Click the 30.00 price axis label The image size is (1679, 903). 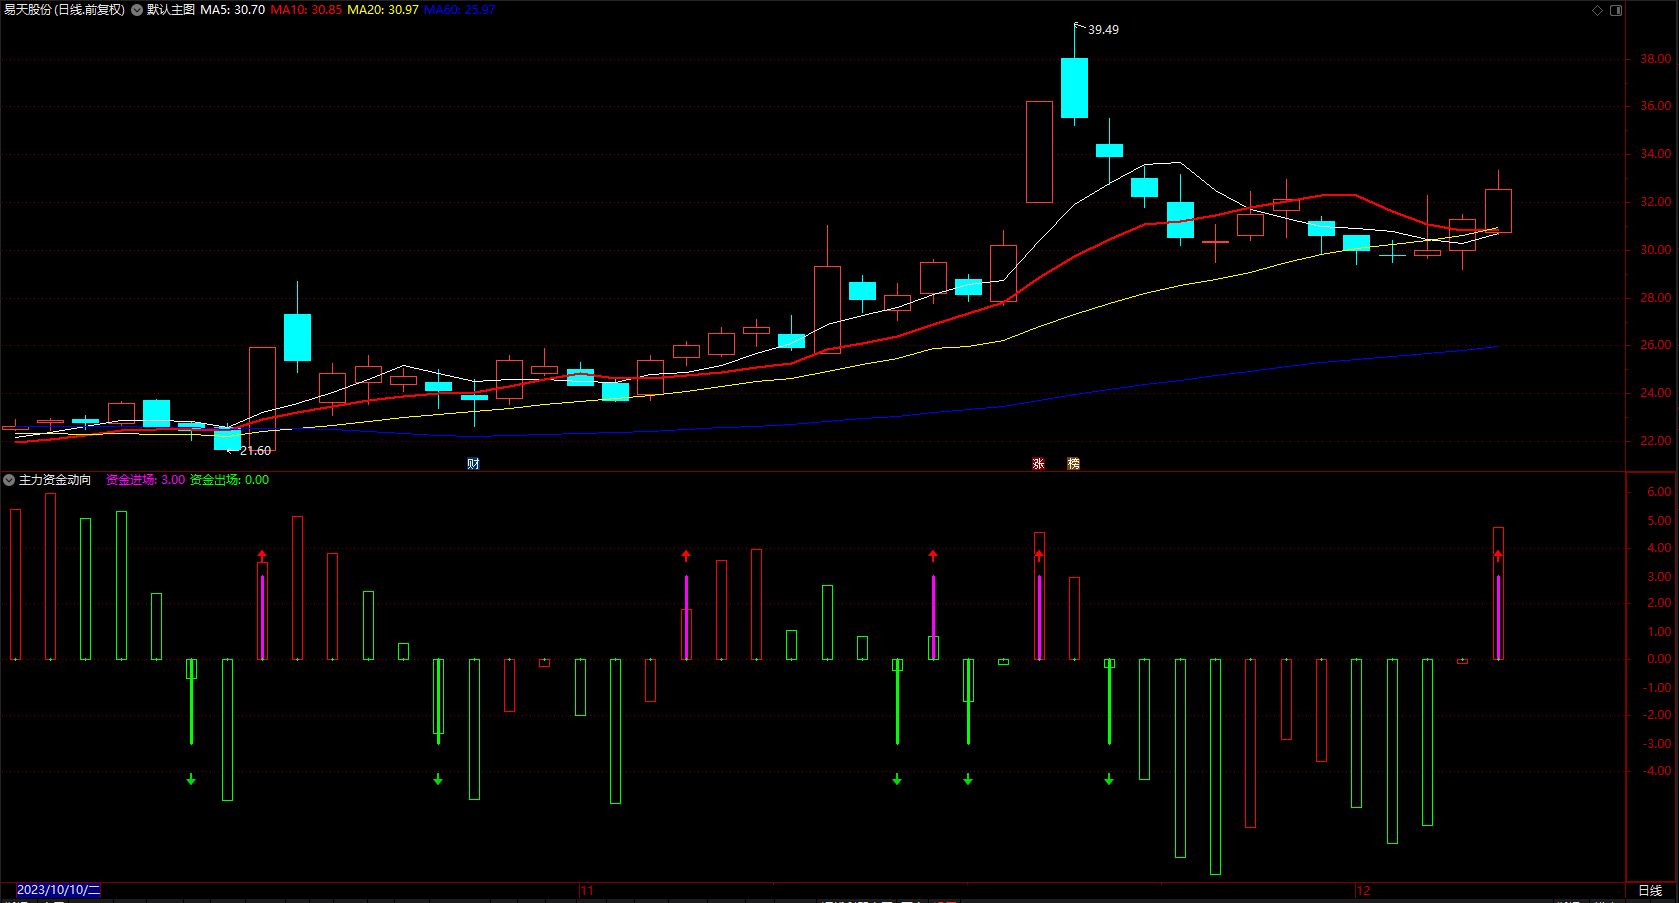(x=1655, y=250)
